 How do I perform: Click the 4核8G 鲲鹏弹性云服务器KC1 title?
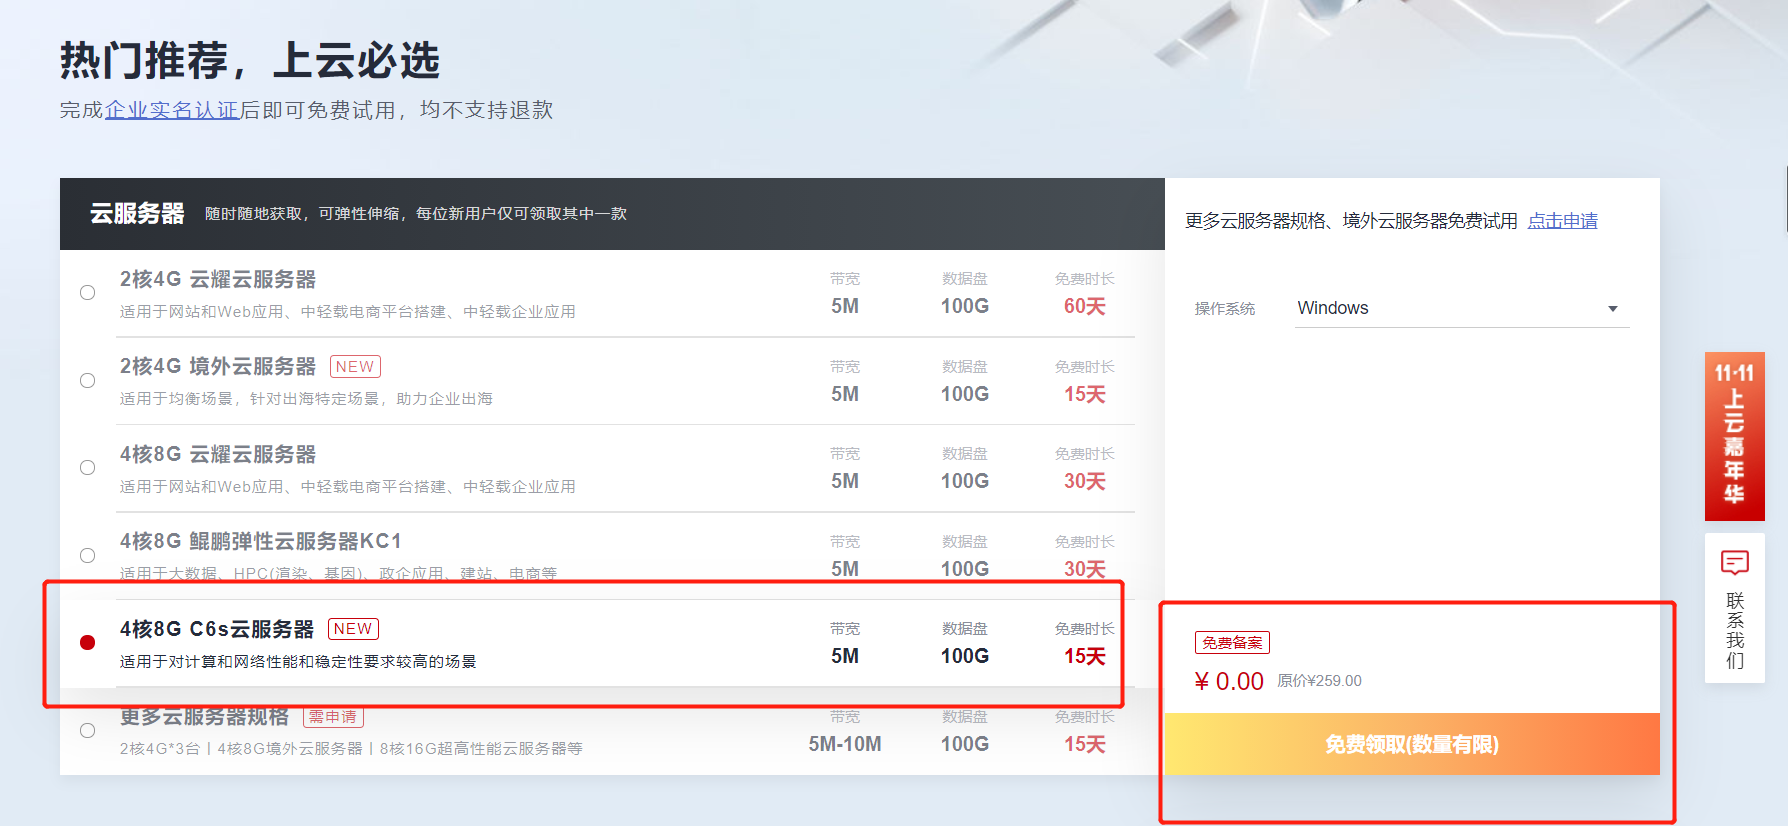point(261,542)
